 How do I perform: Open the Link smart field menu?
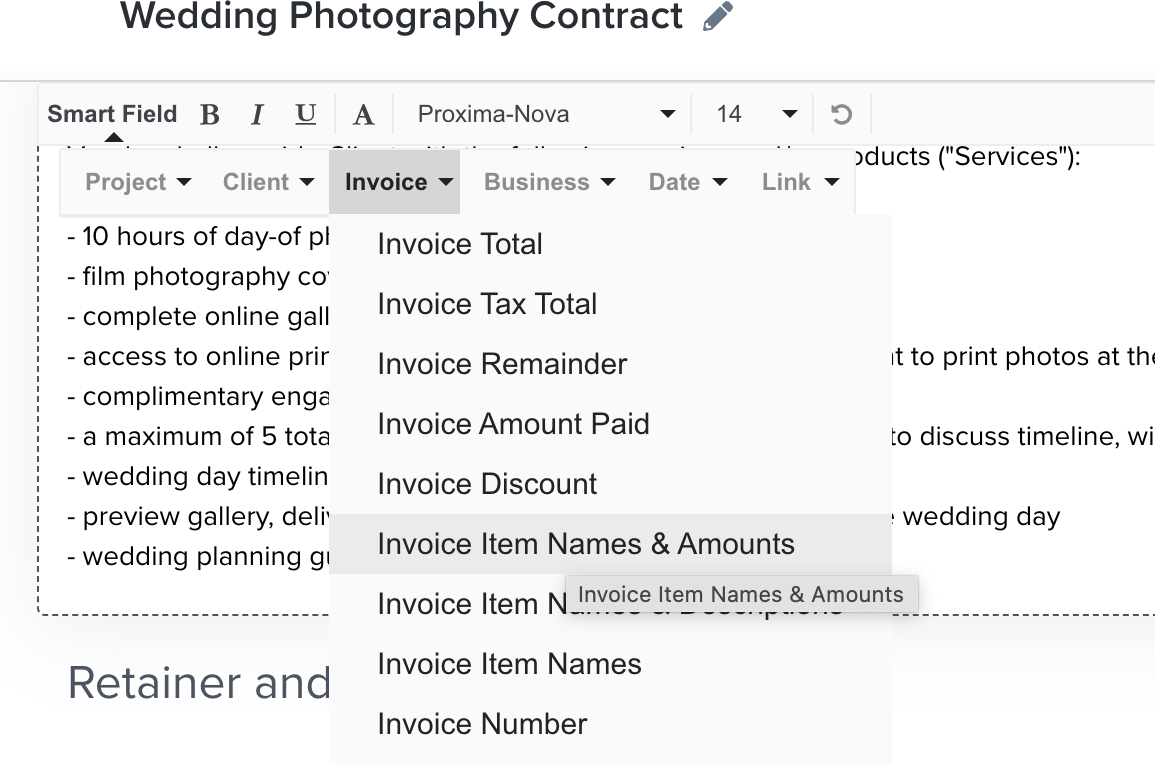pyautogui.click(x=800, y=182)
